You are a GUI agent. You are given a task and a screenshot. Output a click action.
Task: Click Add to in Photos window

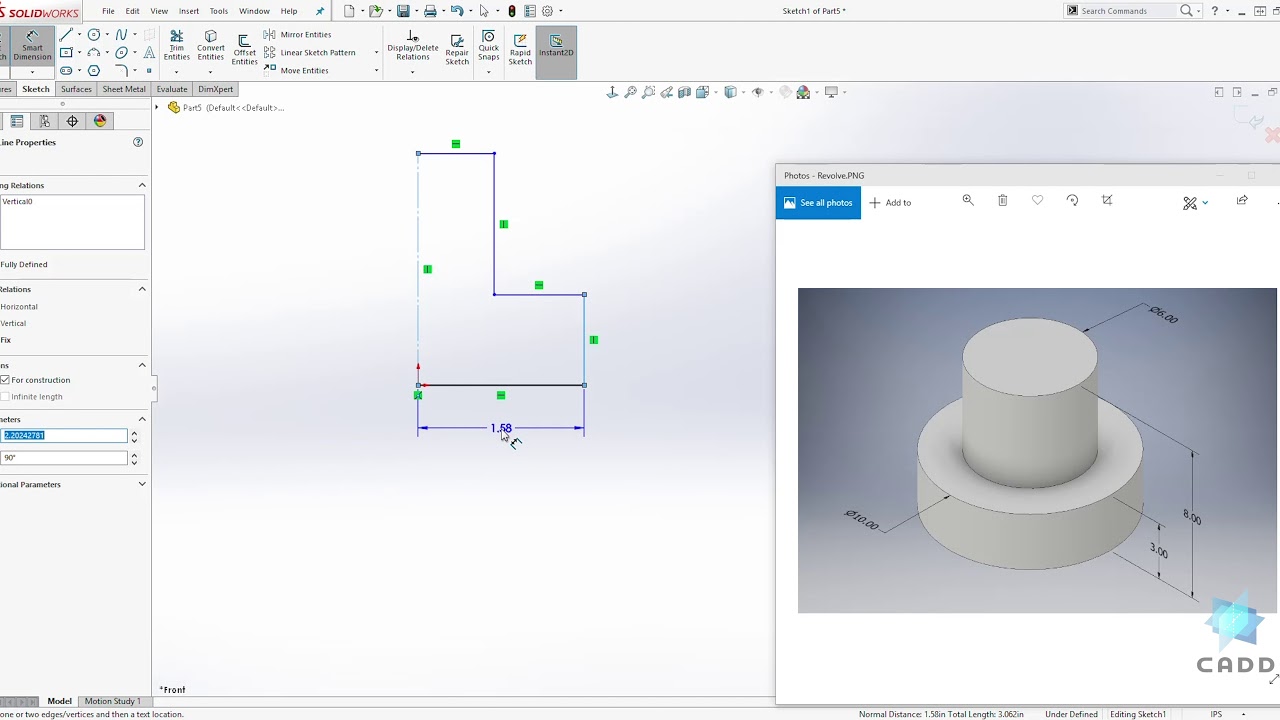(890, 202)
